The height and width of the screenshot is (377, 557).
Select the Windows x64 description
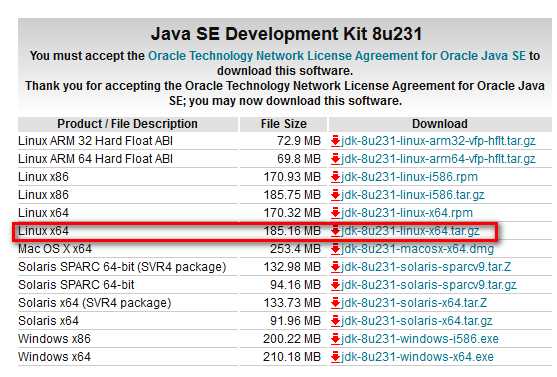click(54, 357)
